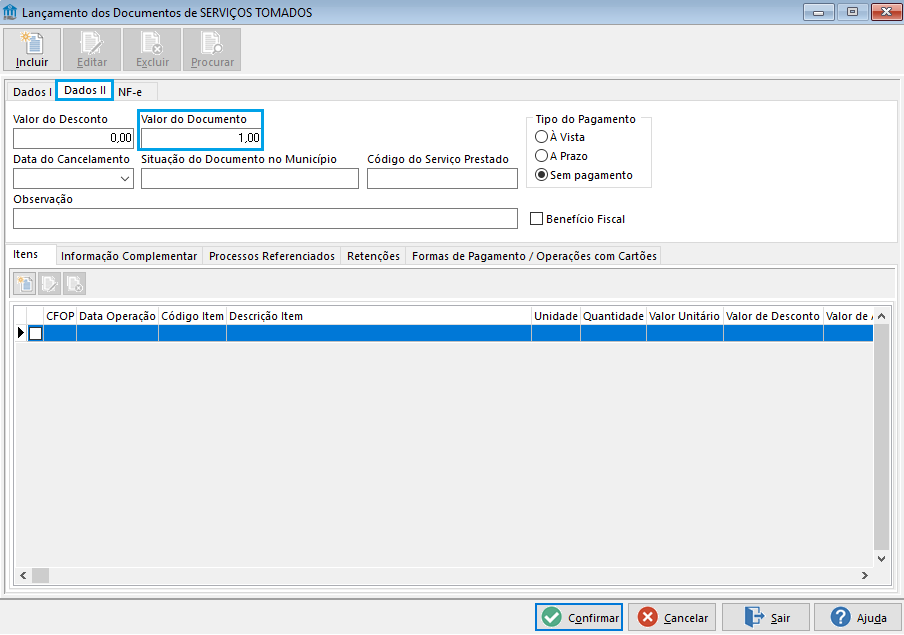Click the Código Item column header
The height and width of the screenshot is (635, 904).
pos(193,316)
